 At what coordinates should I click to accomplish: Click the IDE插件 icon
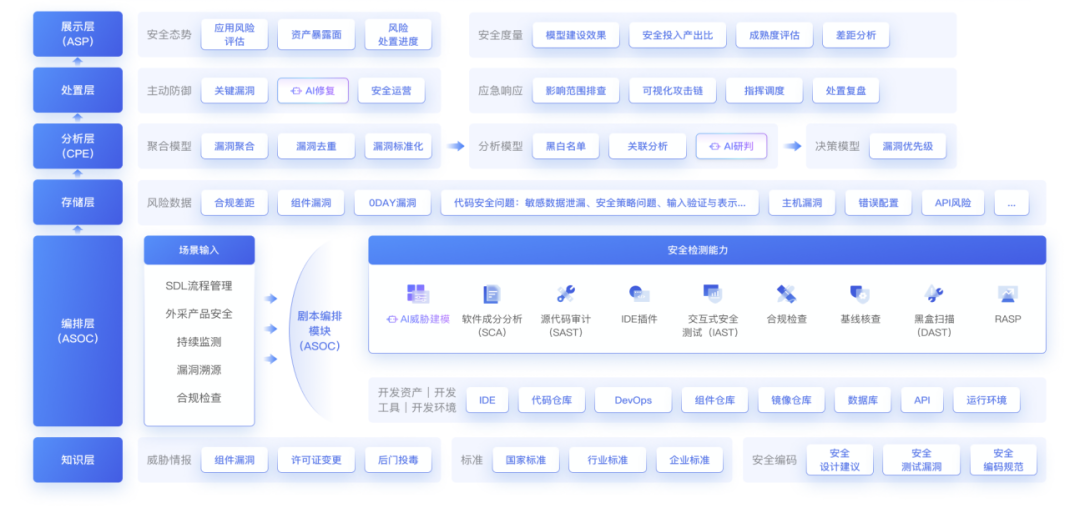639,294
